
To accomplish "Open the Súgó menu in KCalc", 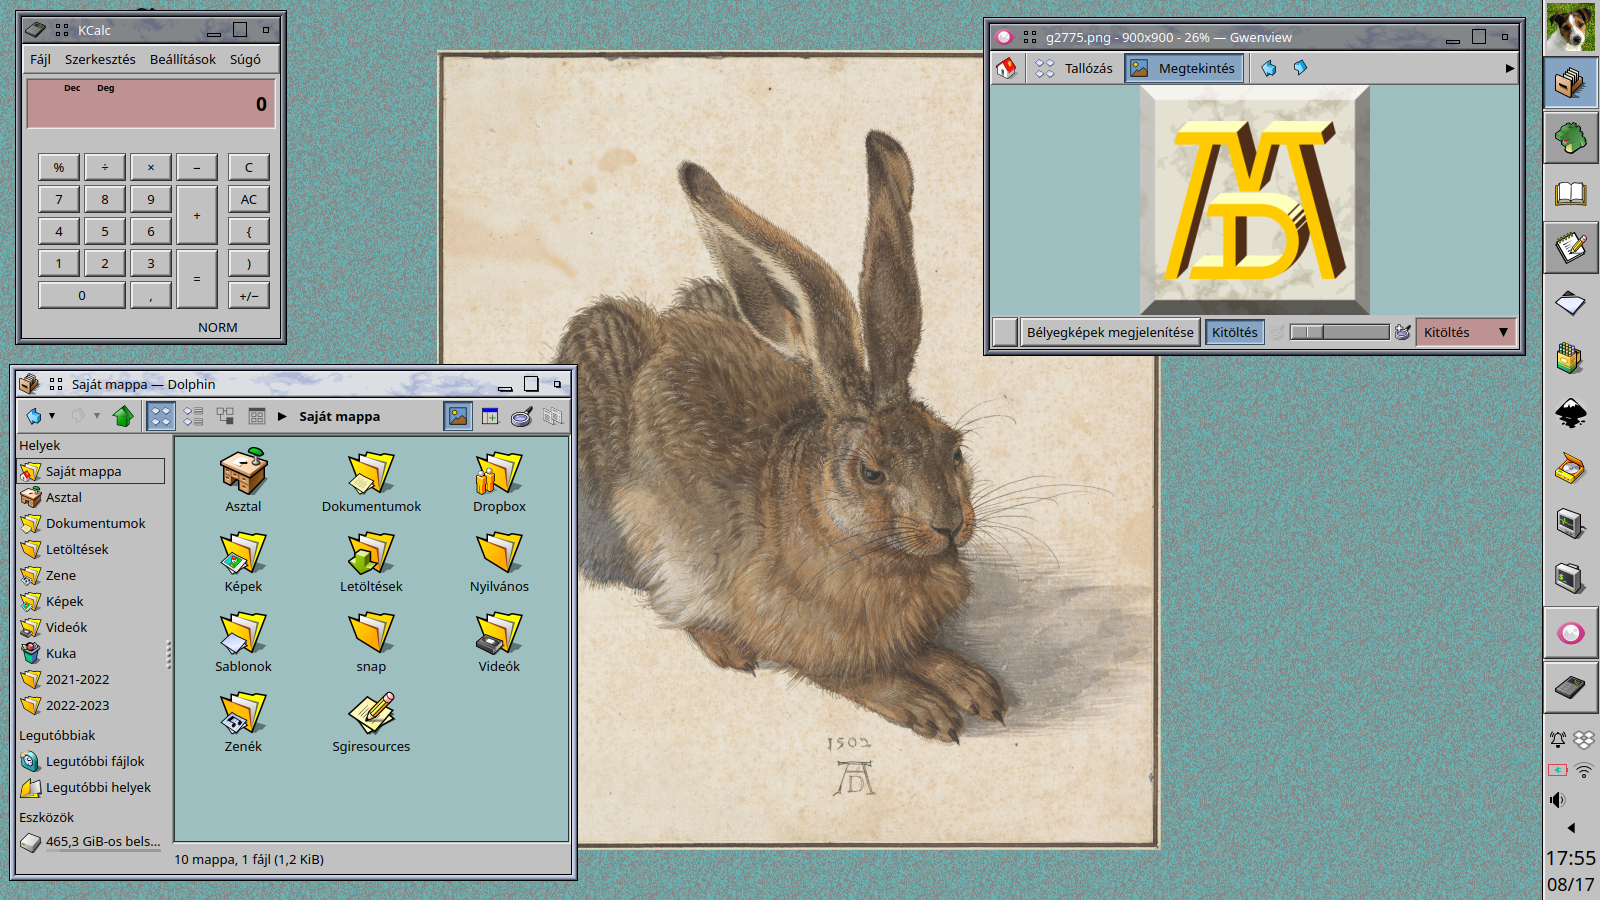I will click(245, 59).
